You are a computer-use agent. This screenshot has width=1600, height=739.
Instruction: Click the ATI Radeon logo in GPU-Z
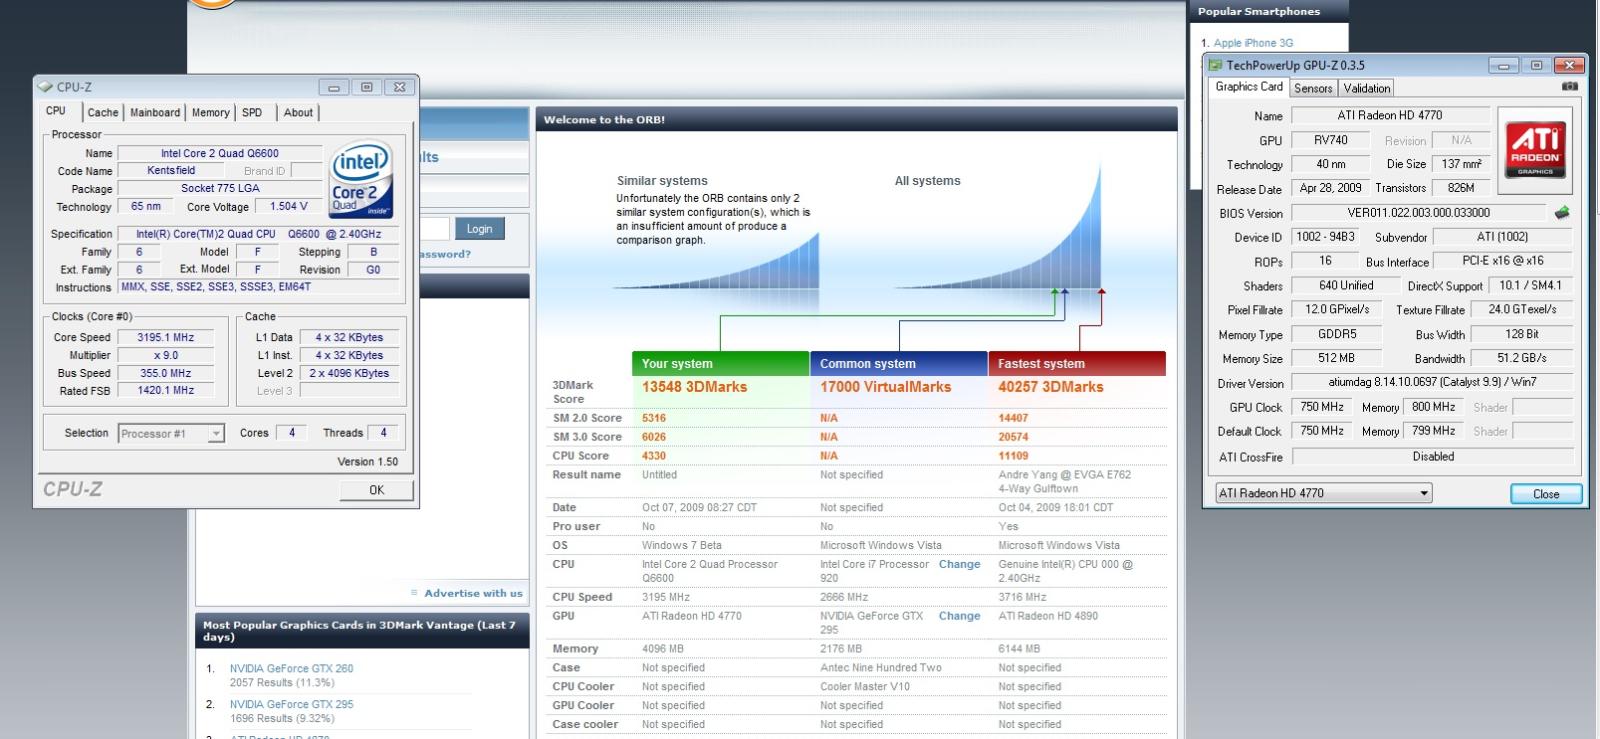click(x=1535, y=151)
